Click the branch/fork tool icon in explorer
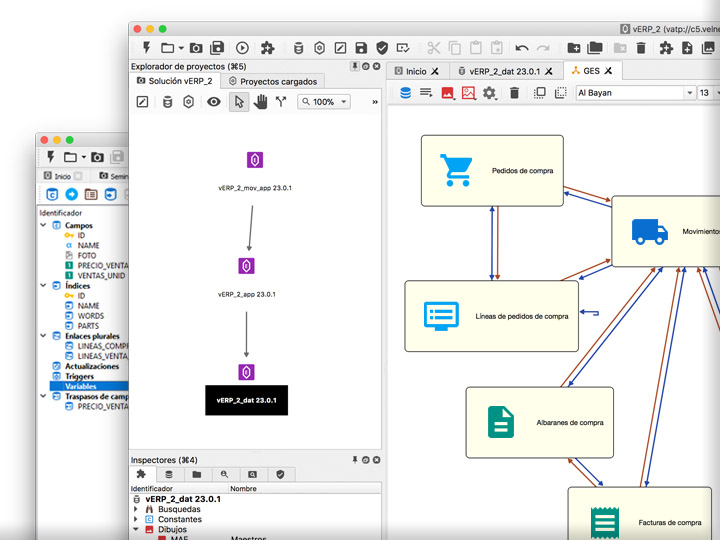Viewport: 720px width, 540px height. click(281, 101)
